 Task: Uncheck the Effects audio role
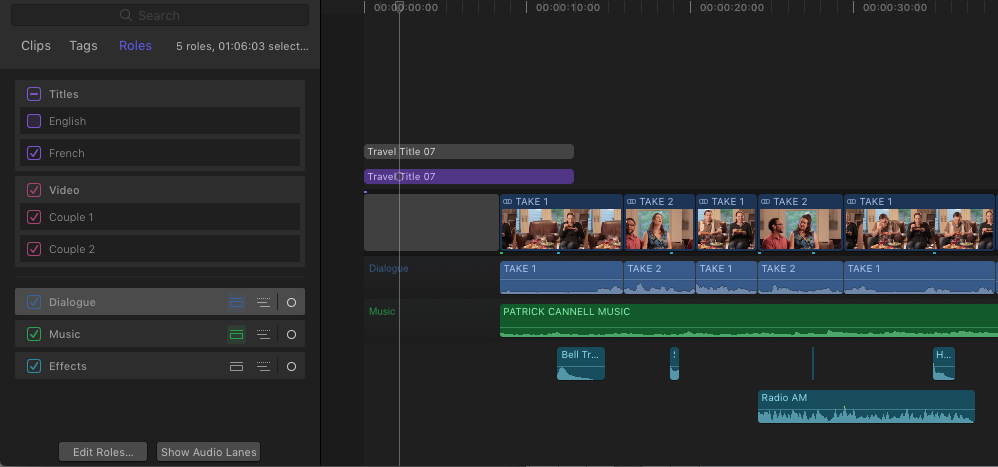[34, 366]
